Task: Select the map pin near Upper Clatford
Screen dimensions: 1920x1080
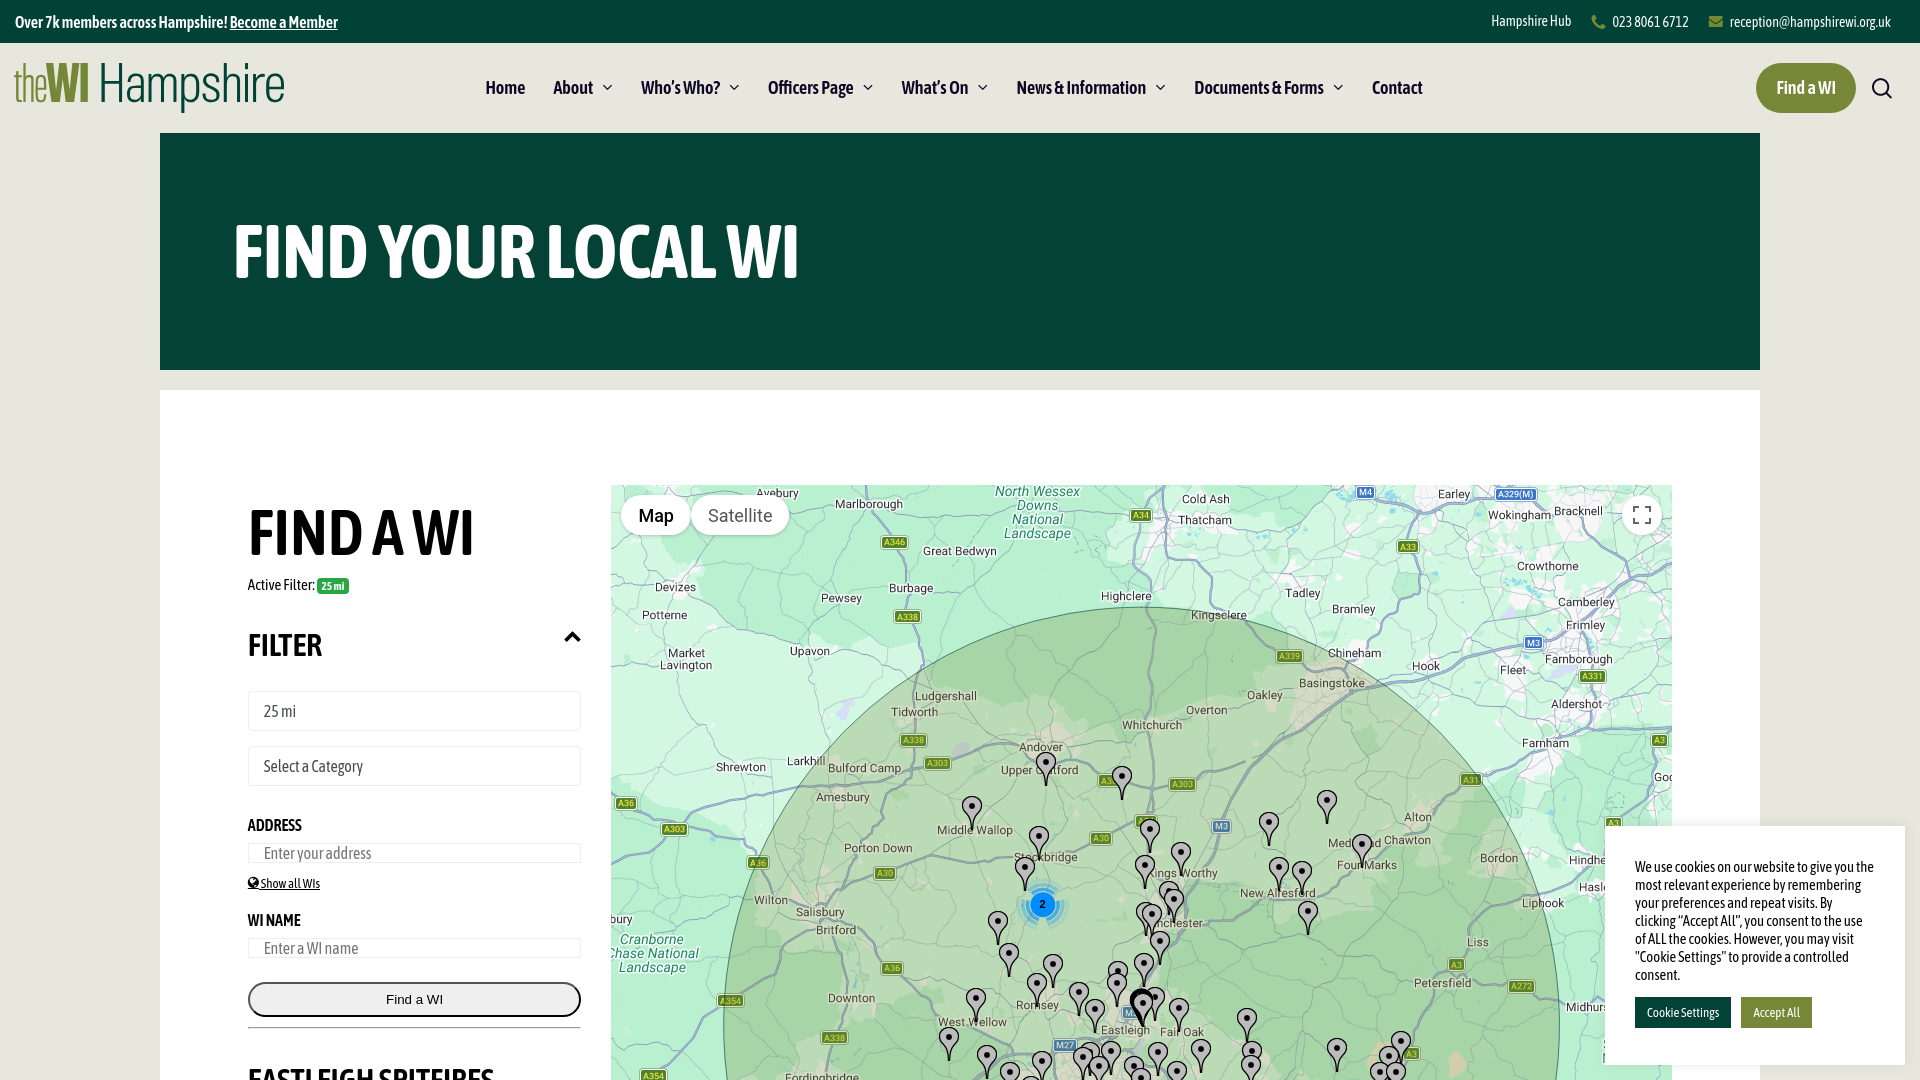Action: click(x=1046, y=767)
